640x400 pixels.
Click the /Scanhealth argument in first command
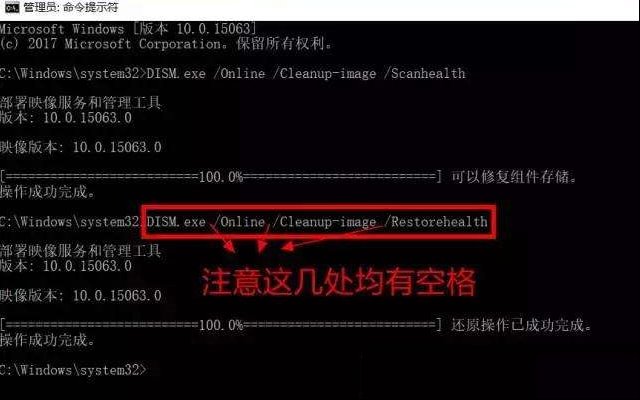tap(424, 73)
